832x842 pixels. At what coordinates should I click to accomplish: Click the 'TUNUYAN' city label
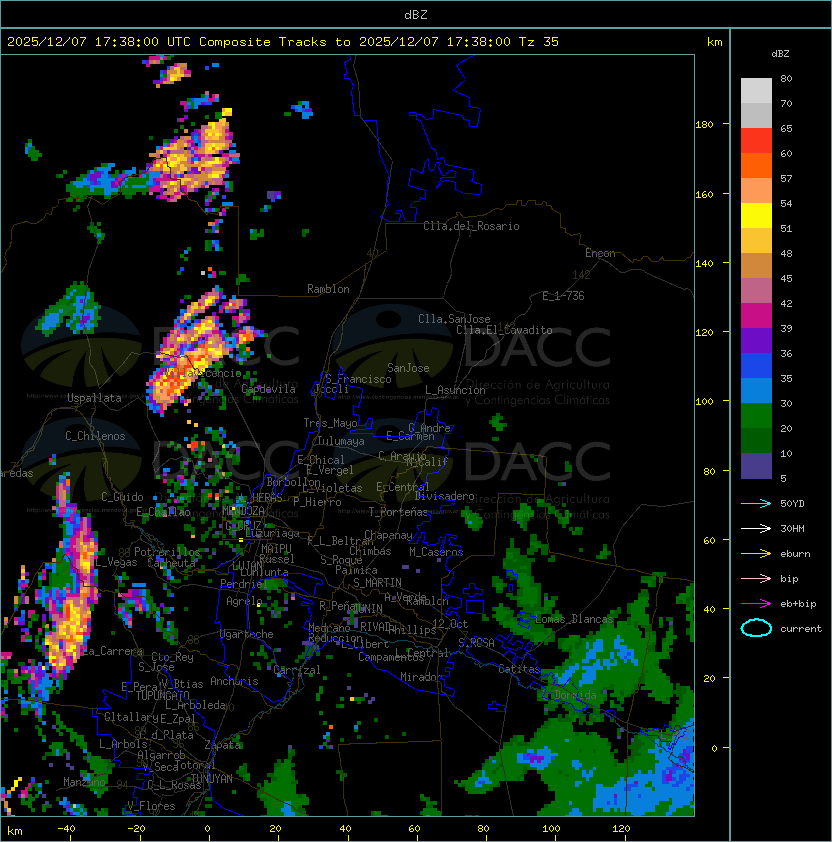[x=212, y=779]
